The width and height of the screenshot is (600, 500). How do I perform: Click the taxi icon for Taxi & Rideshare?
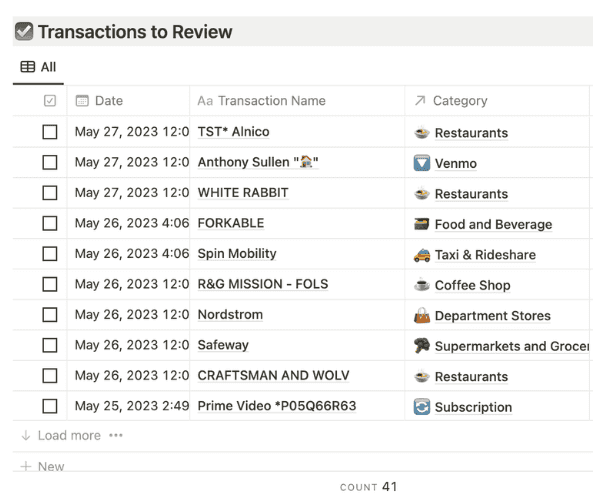coord(422,255)
